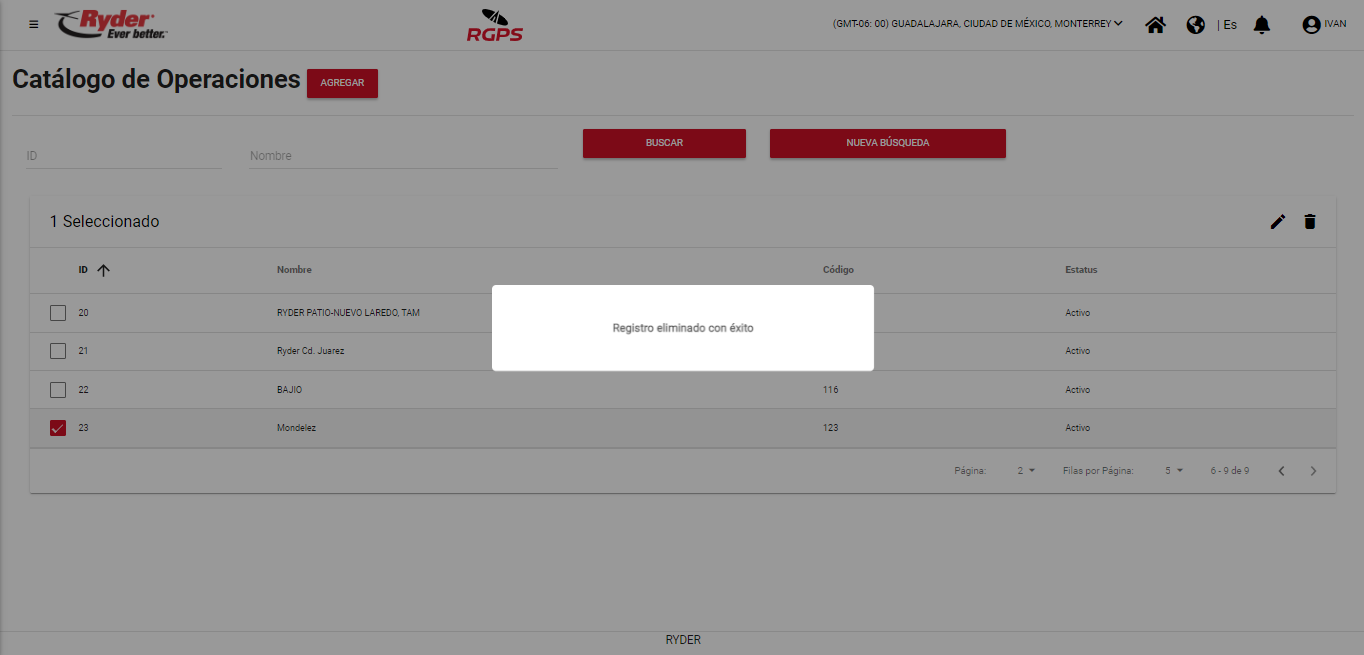Click the AGREGAR button

pos(342,83)
